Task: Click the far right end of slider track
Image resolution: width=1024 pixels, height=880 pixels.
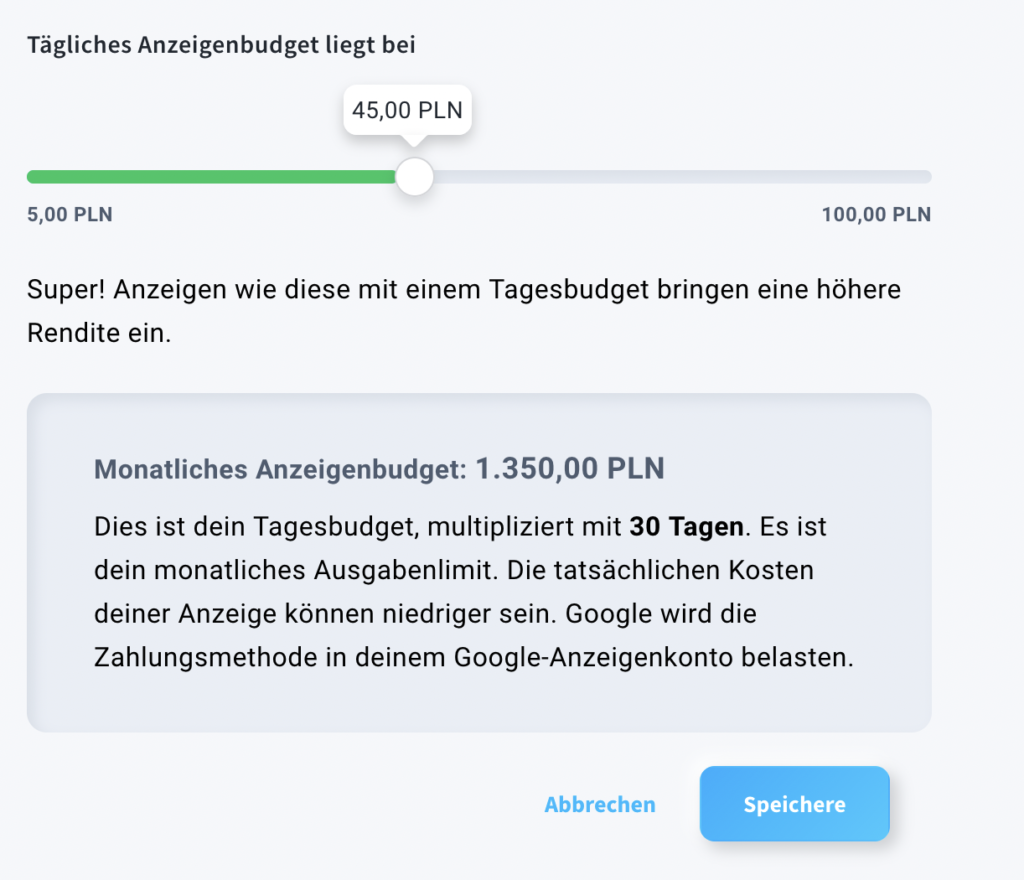Action: [926, 177]
